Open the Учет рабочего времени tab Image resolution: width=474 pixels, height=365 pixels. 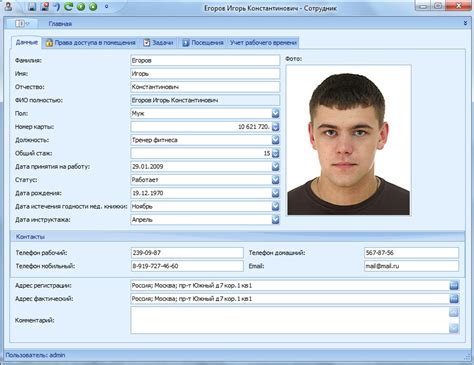tap(263, 43)
